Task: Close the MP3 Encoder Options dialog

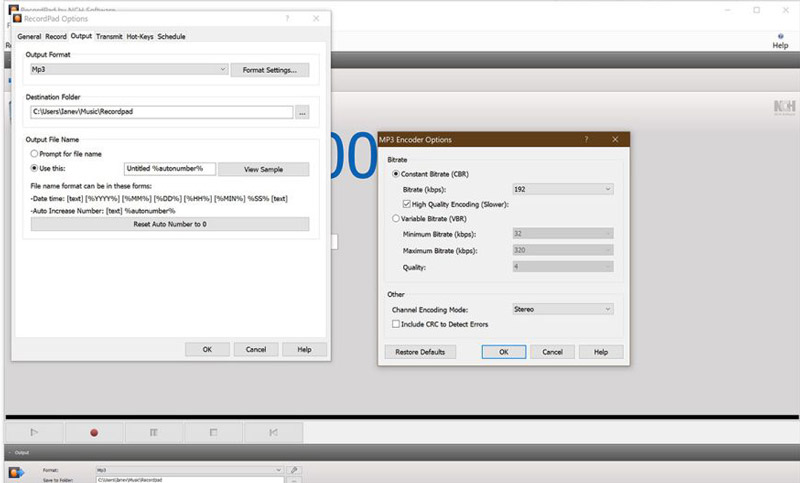Action: pyautogui.click(x=615, y=139)
